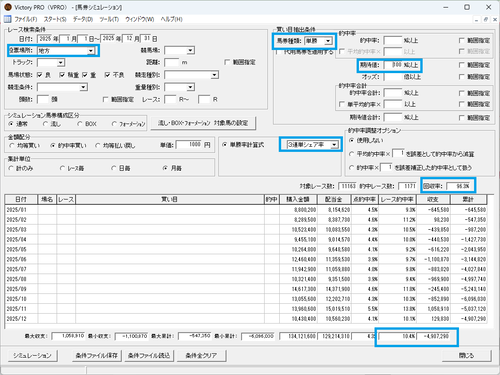This screenshot has height=375, width=500.
Task: Click the 距離 input field
Action: pyautogui.click(x=172, y=62)
